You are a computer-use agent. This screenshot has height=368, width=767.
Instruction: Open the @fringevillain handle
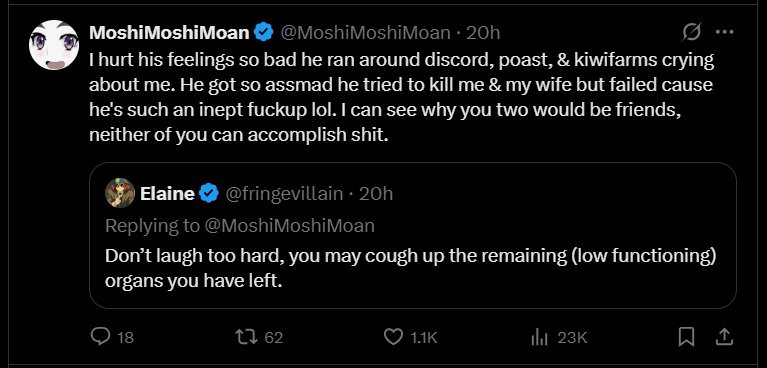click(284, 194)
